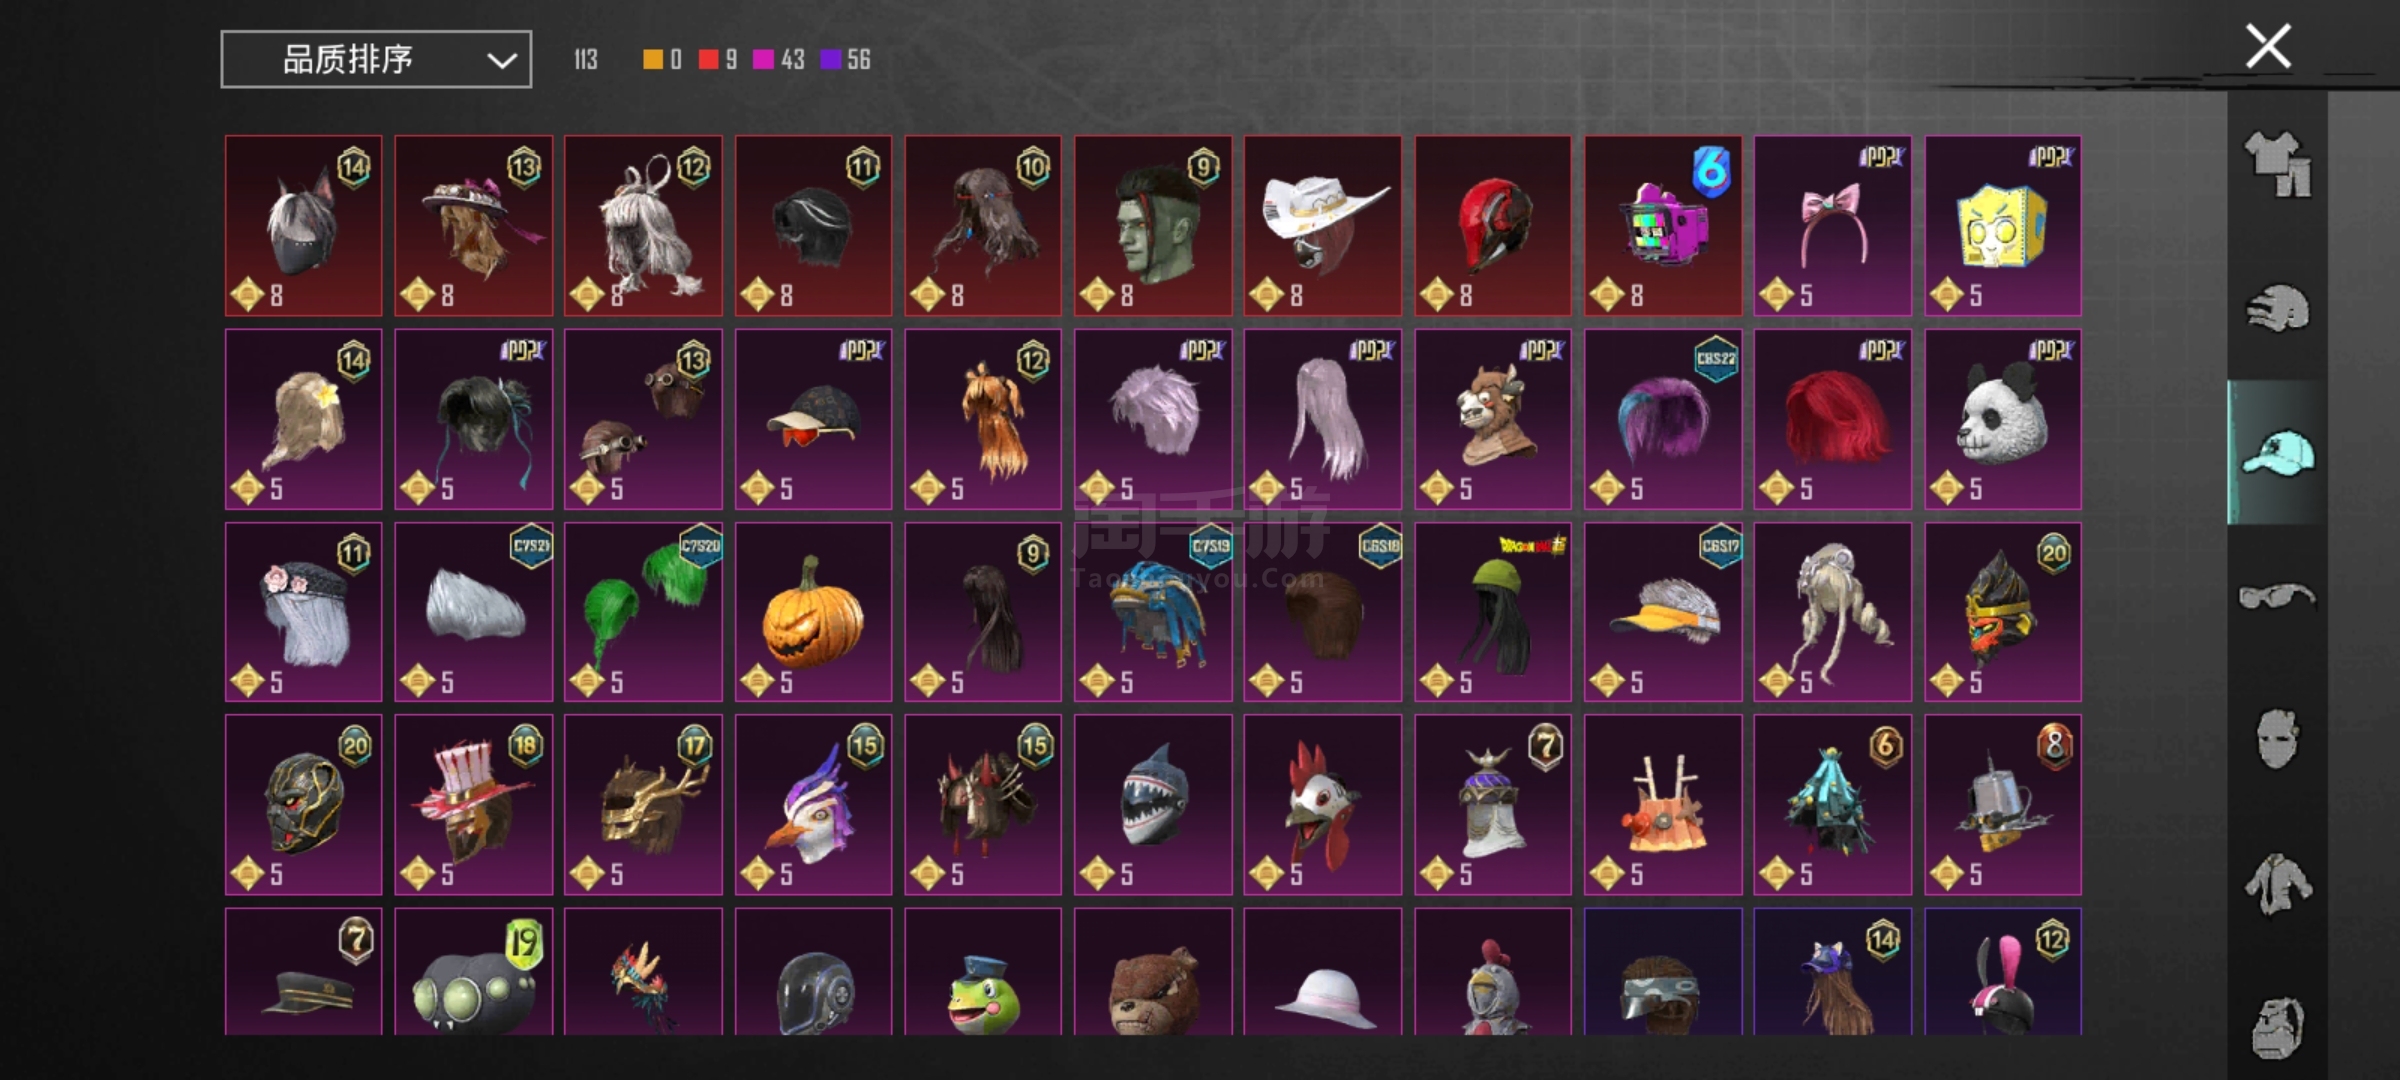This screenshot has width=2400, height=1080.
Task: Open the jacket category icon
Action: click(2277, 884)
